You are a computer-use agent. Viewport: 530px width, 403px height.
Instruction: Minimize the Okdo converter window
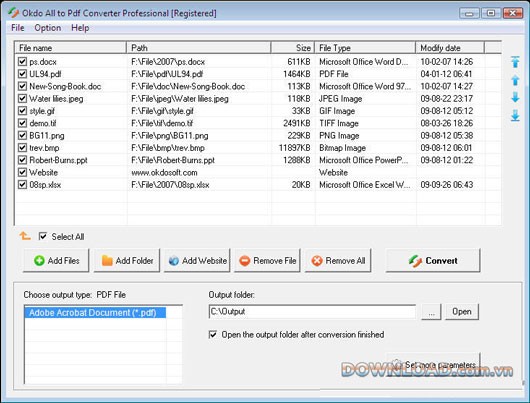469,13
